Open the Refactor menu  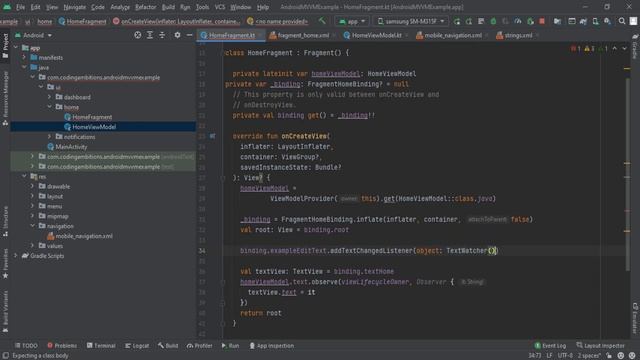pyautogui.click(x=146, y=7)
